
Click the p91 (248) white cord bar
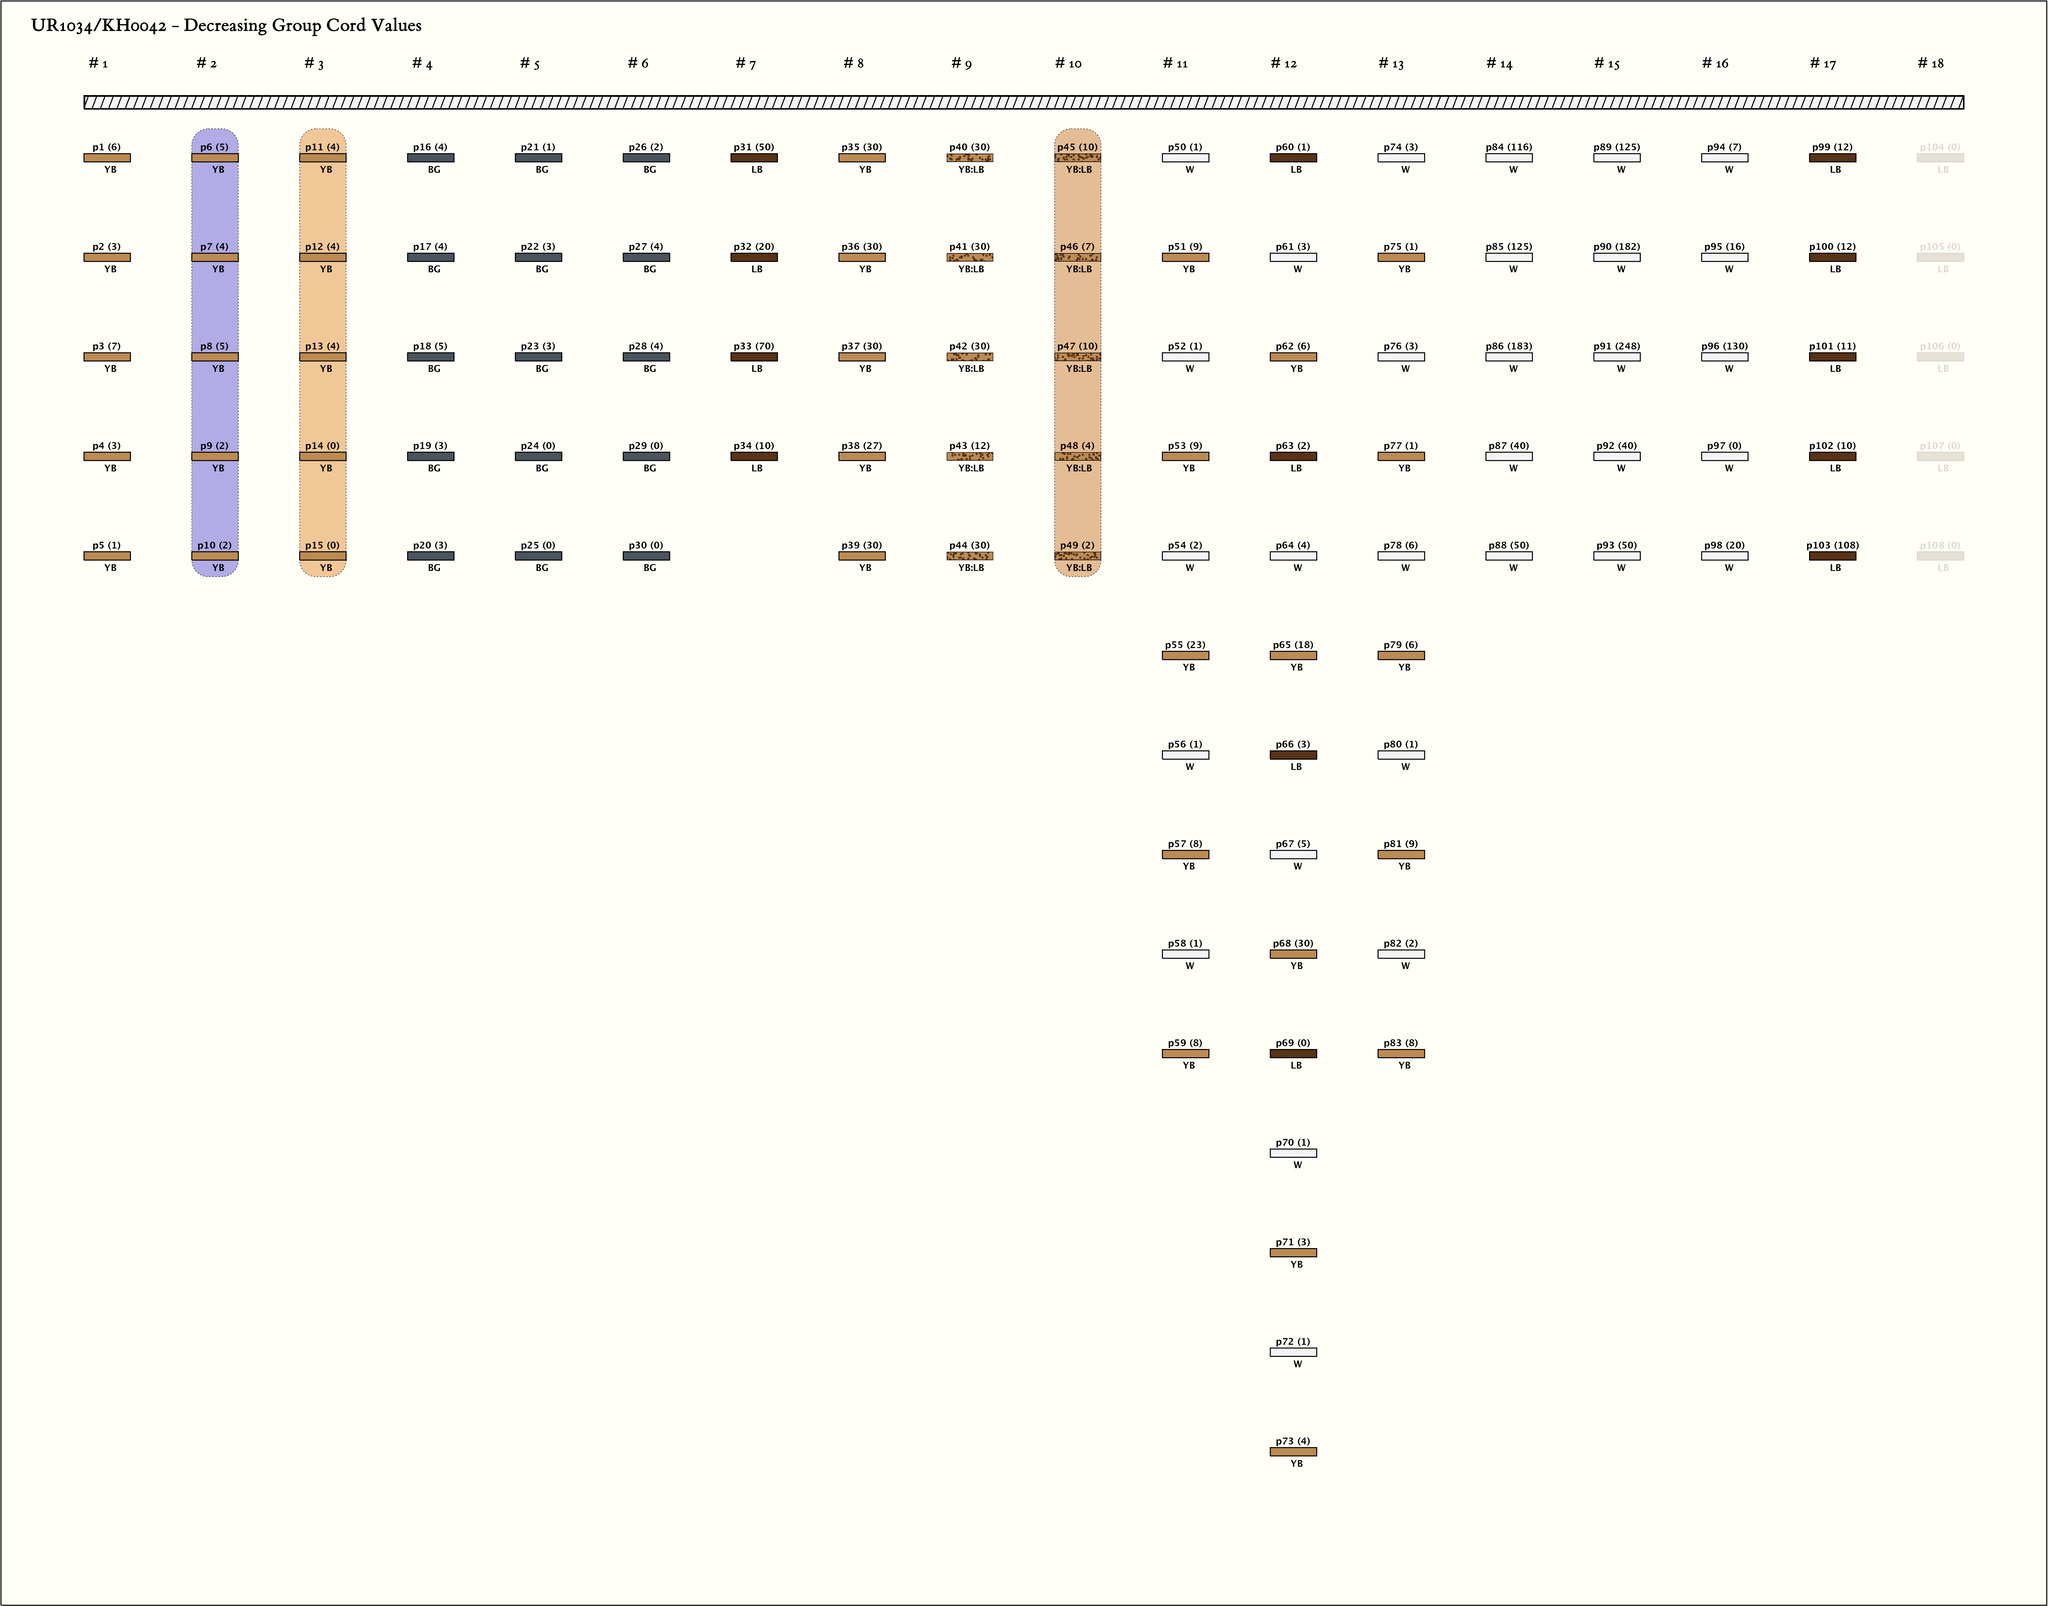[1616, 357]
